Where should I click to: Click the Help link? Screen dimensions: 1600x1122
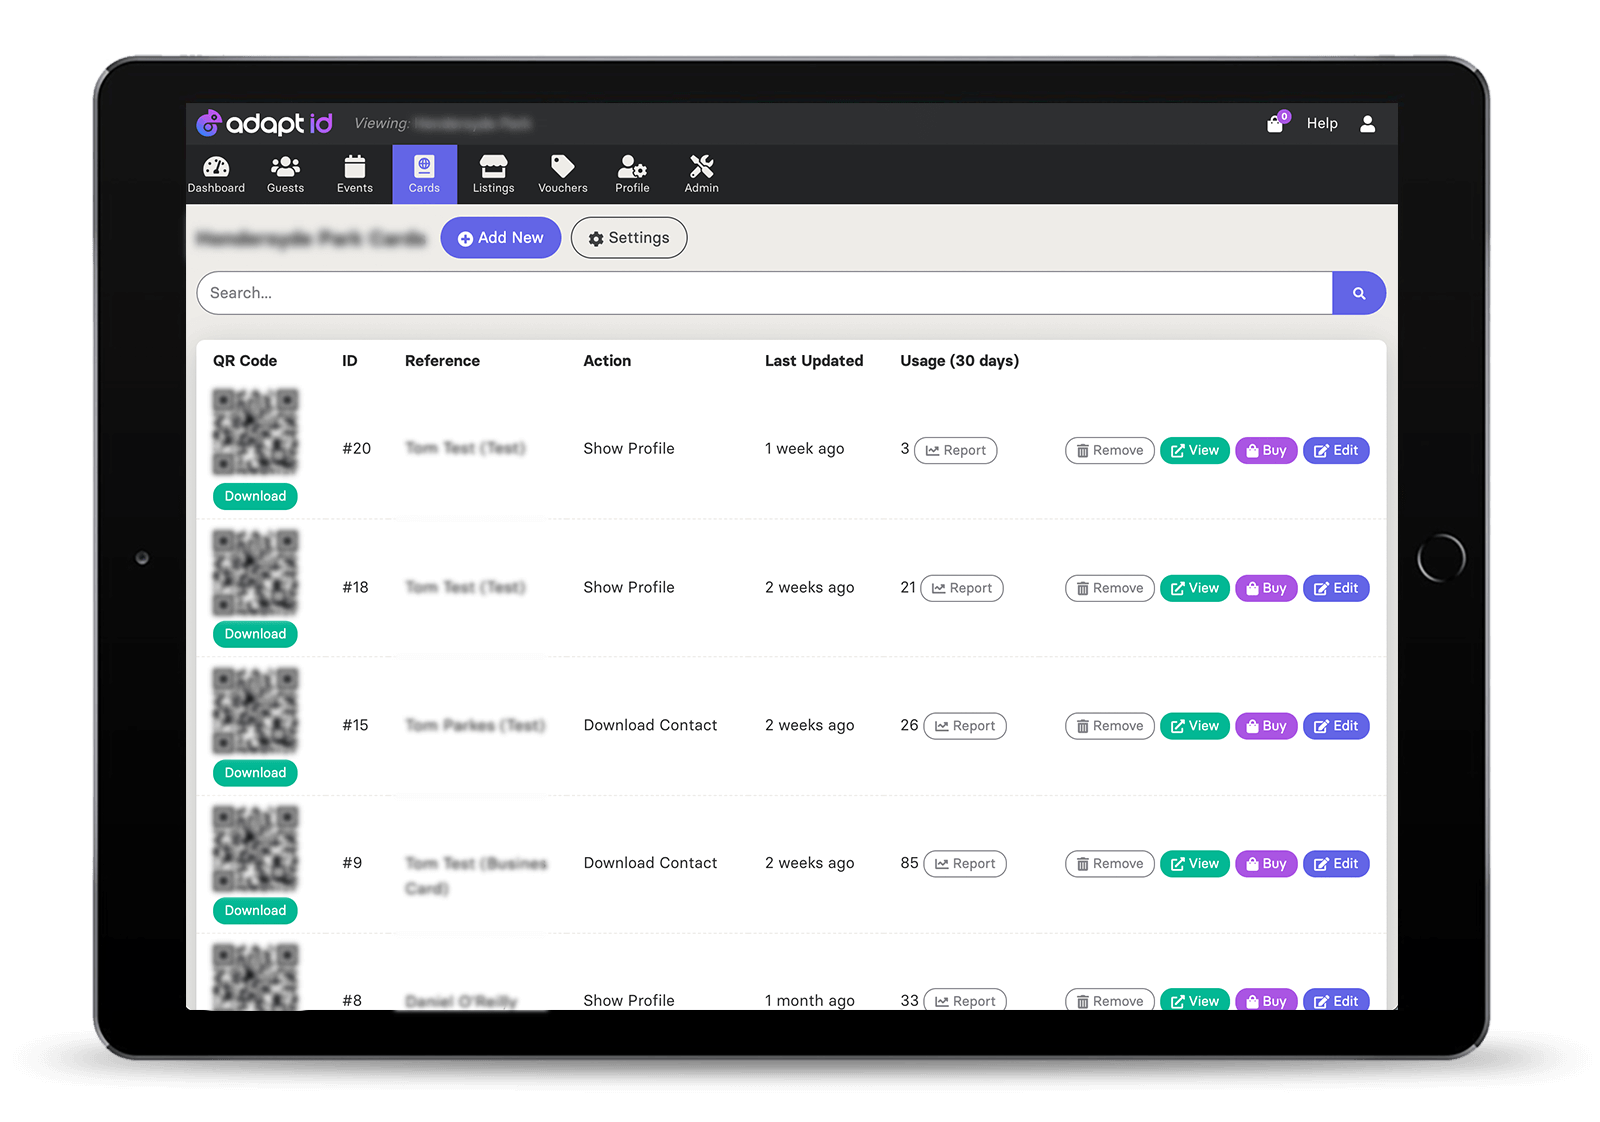point(1321,124)
